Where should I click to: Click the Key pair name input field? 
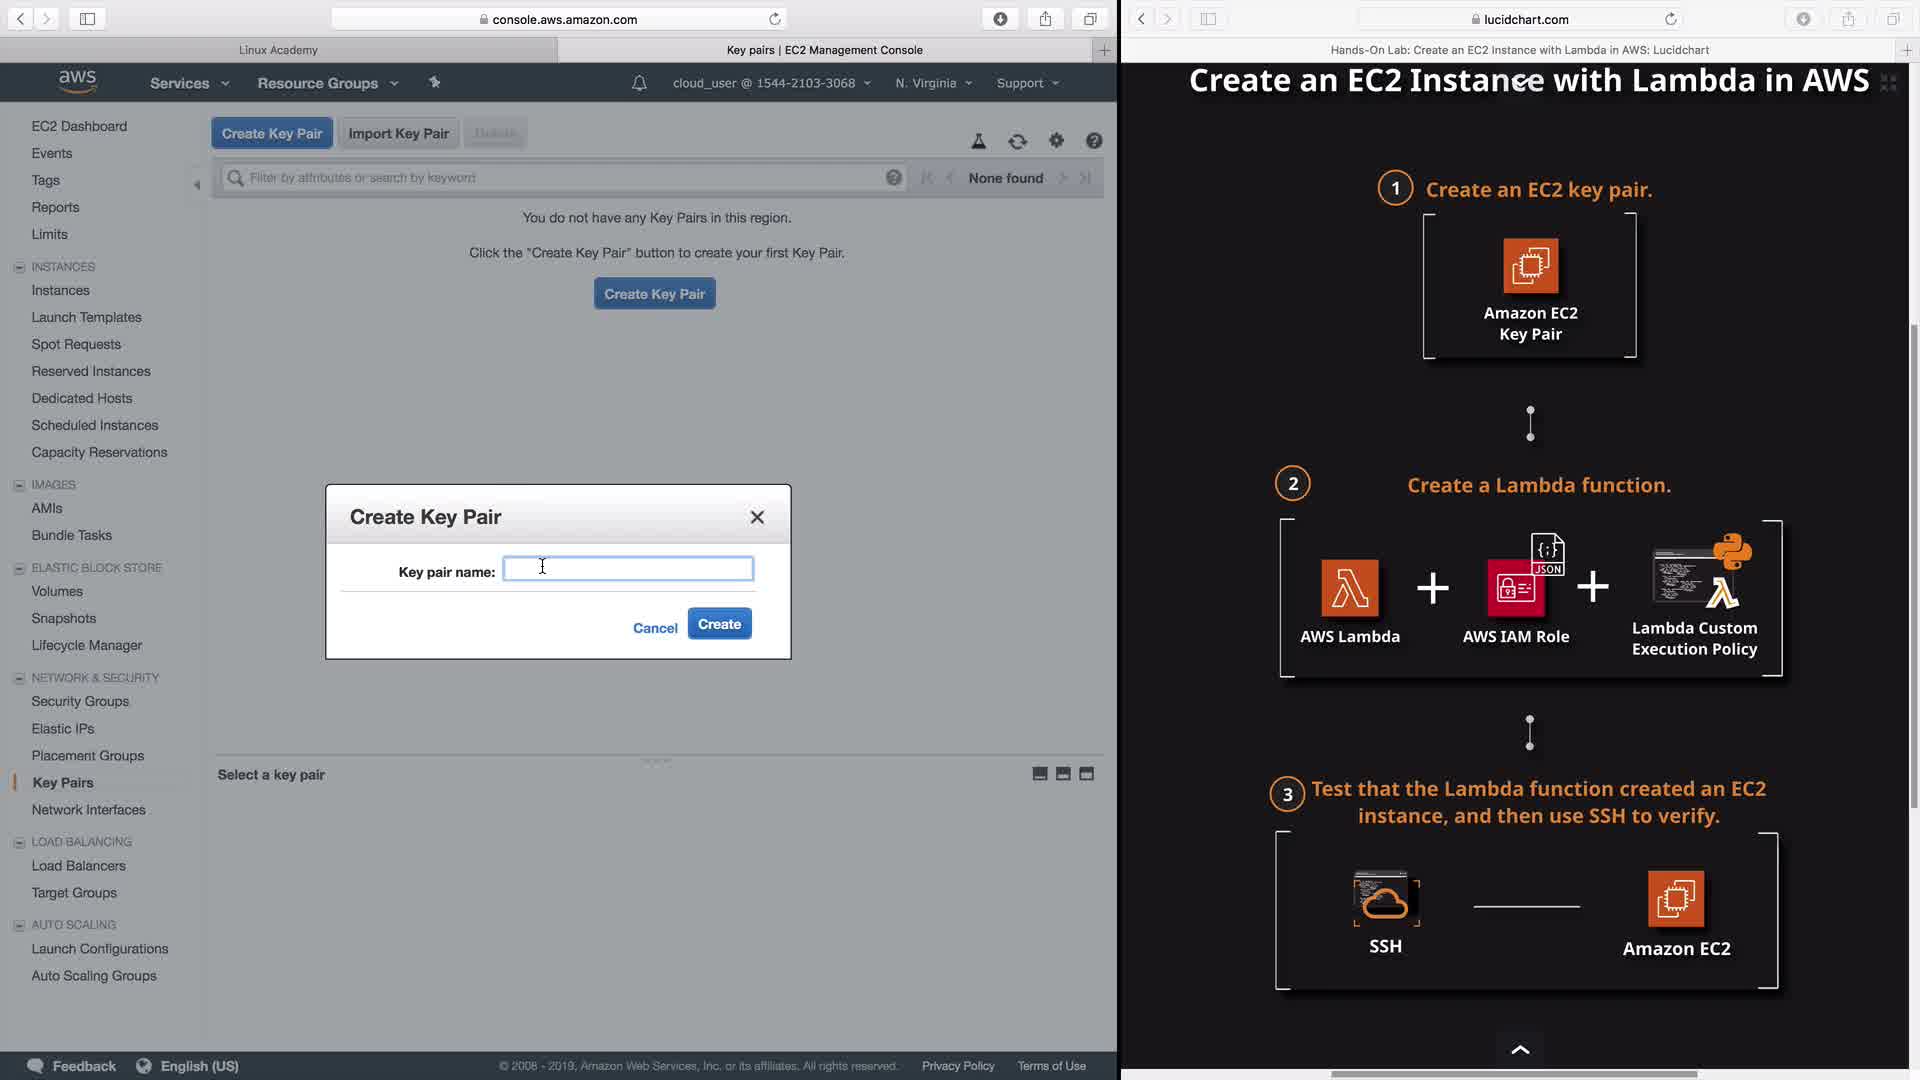pos(628,569)
